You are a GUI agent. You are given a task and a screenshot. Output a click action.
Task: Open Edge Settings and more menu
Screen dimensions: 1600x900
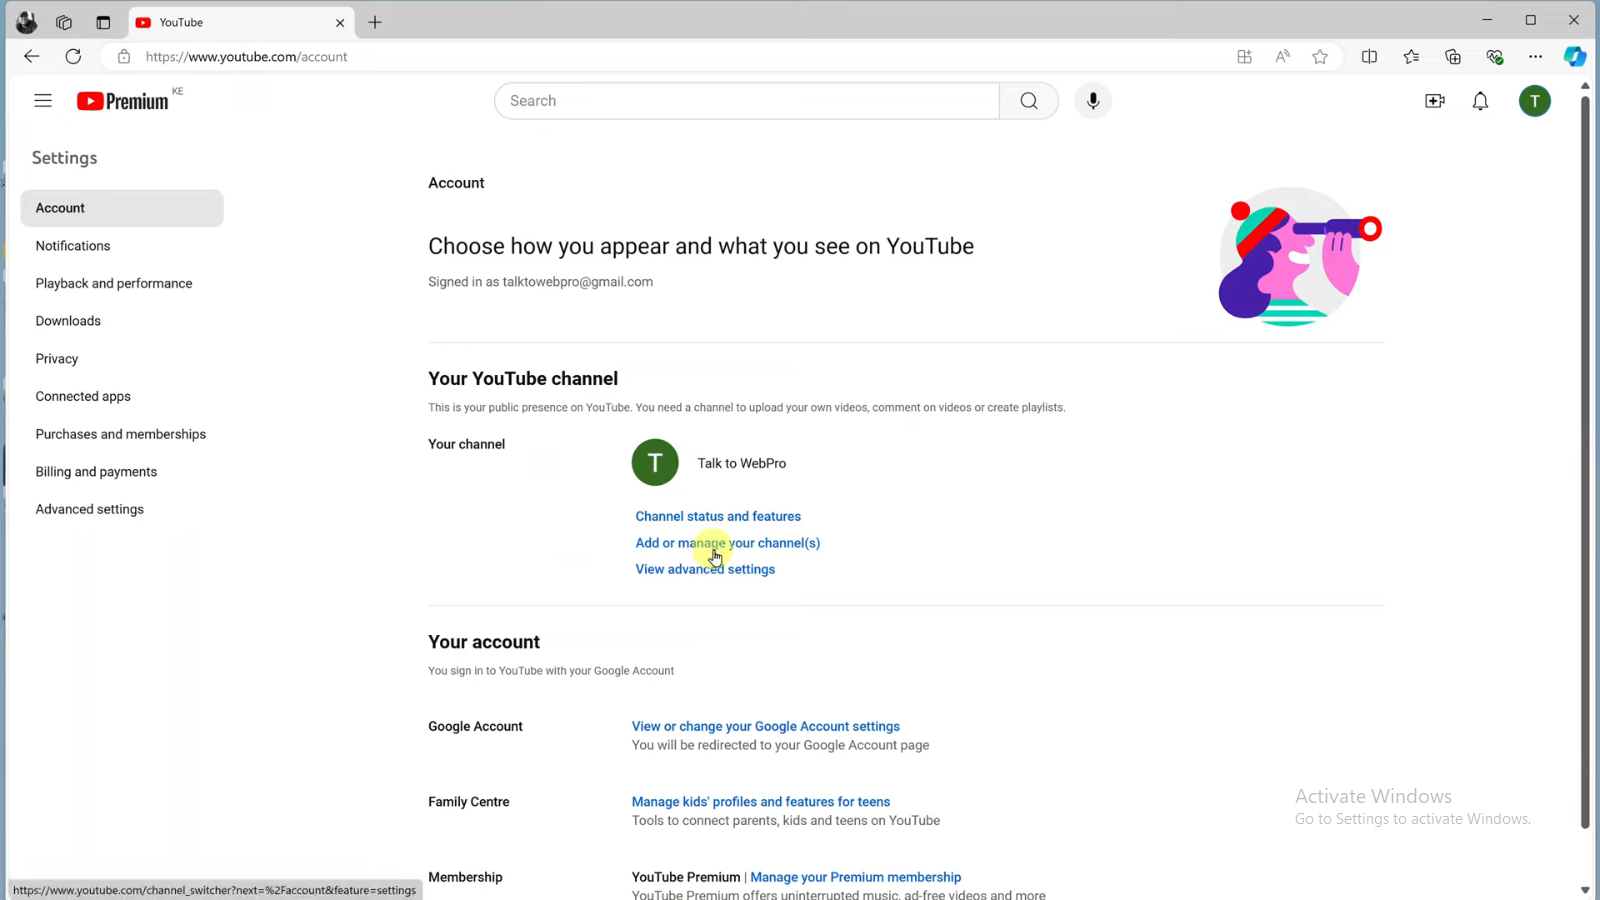pyautogui.click(x=1536, y=57)
